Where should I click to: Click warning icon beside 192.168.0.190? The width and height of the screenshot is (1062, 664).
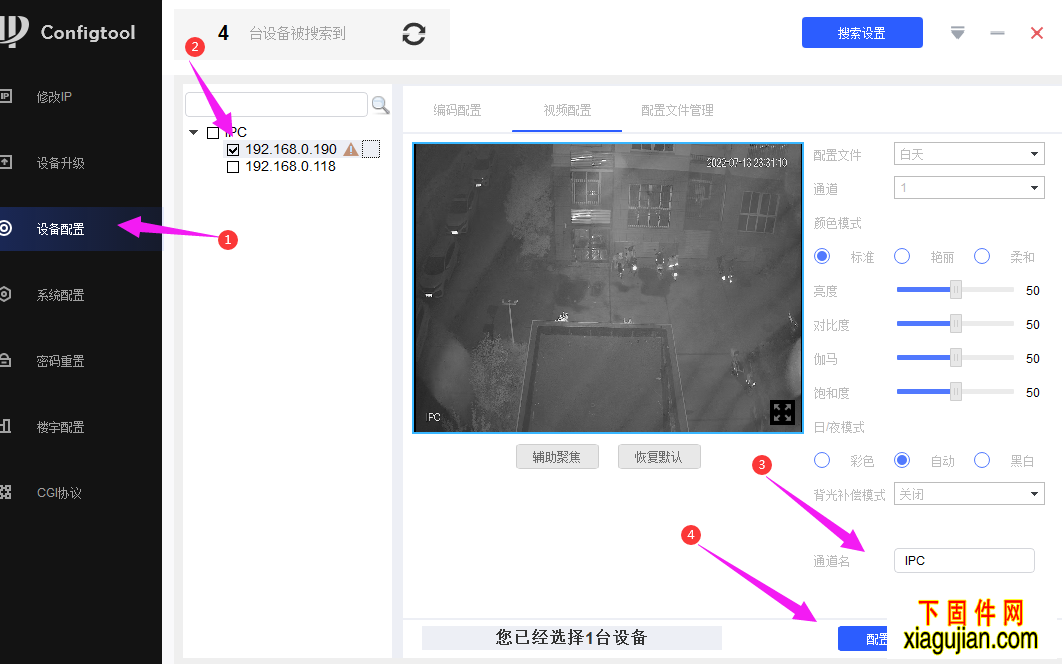350,150
